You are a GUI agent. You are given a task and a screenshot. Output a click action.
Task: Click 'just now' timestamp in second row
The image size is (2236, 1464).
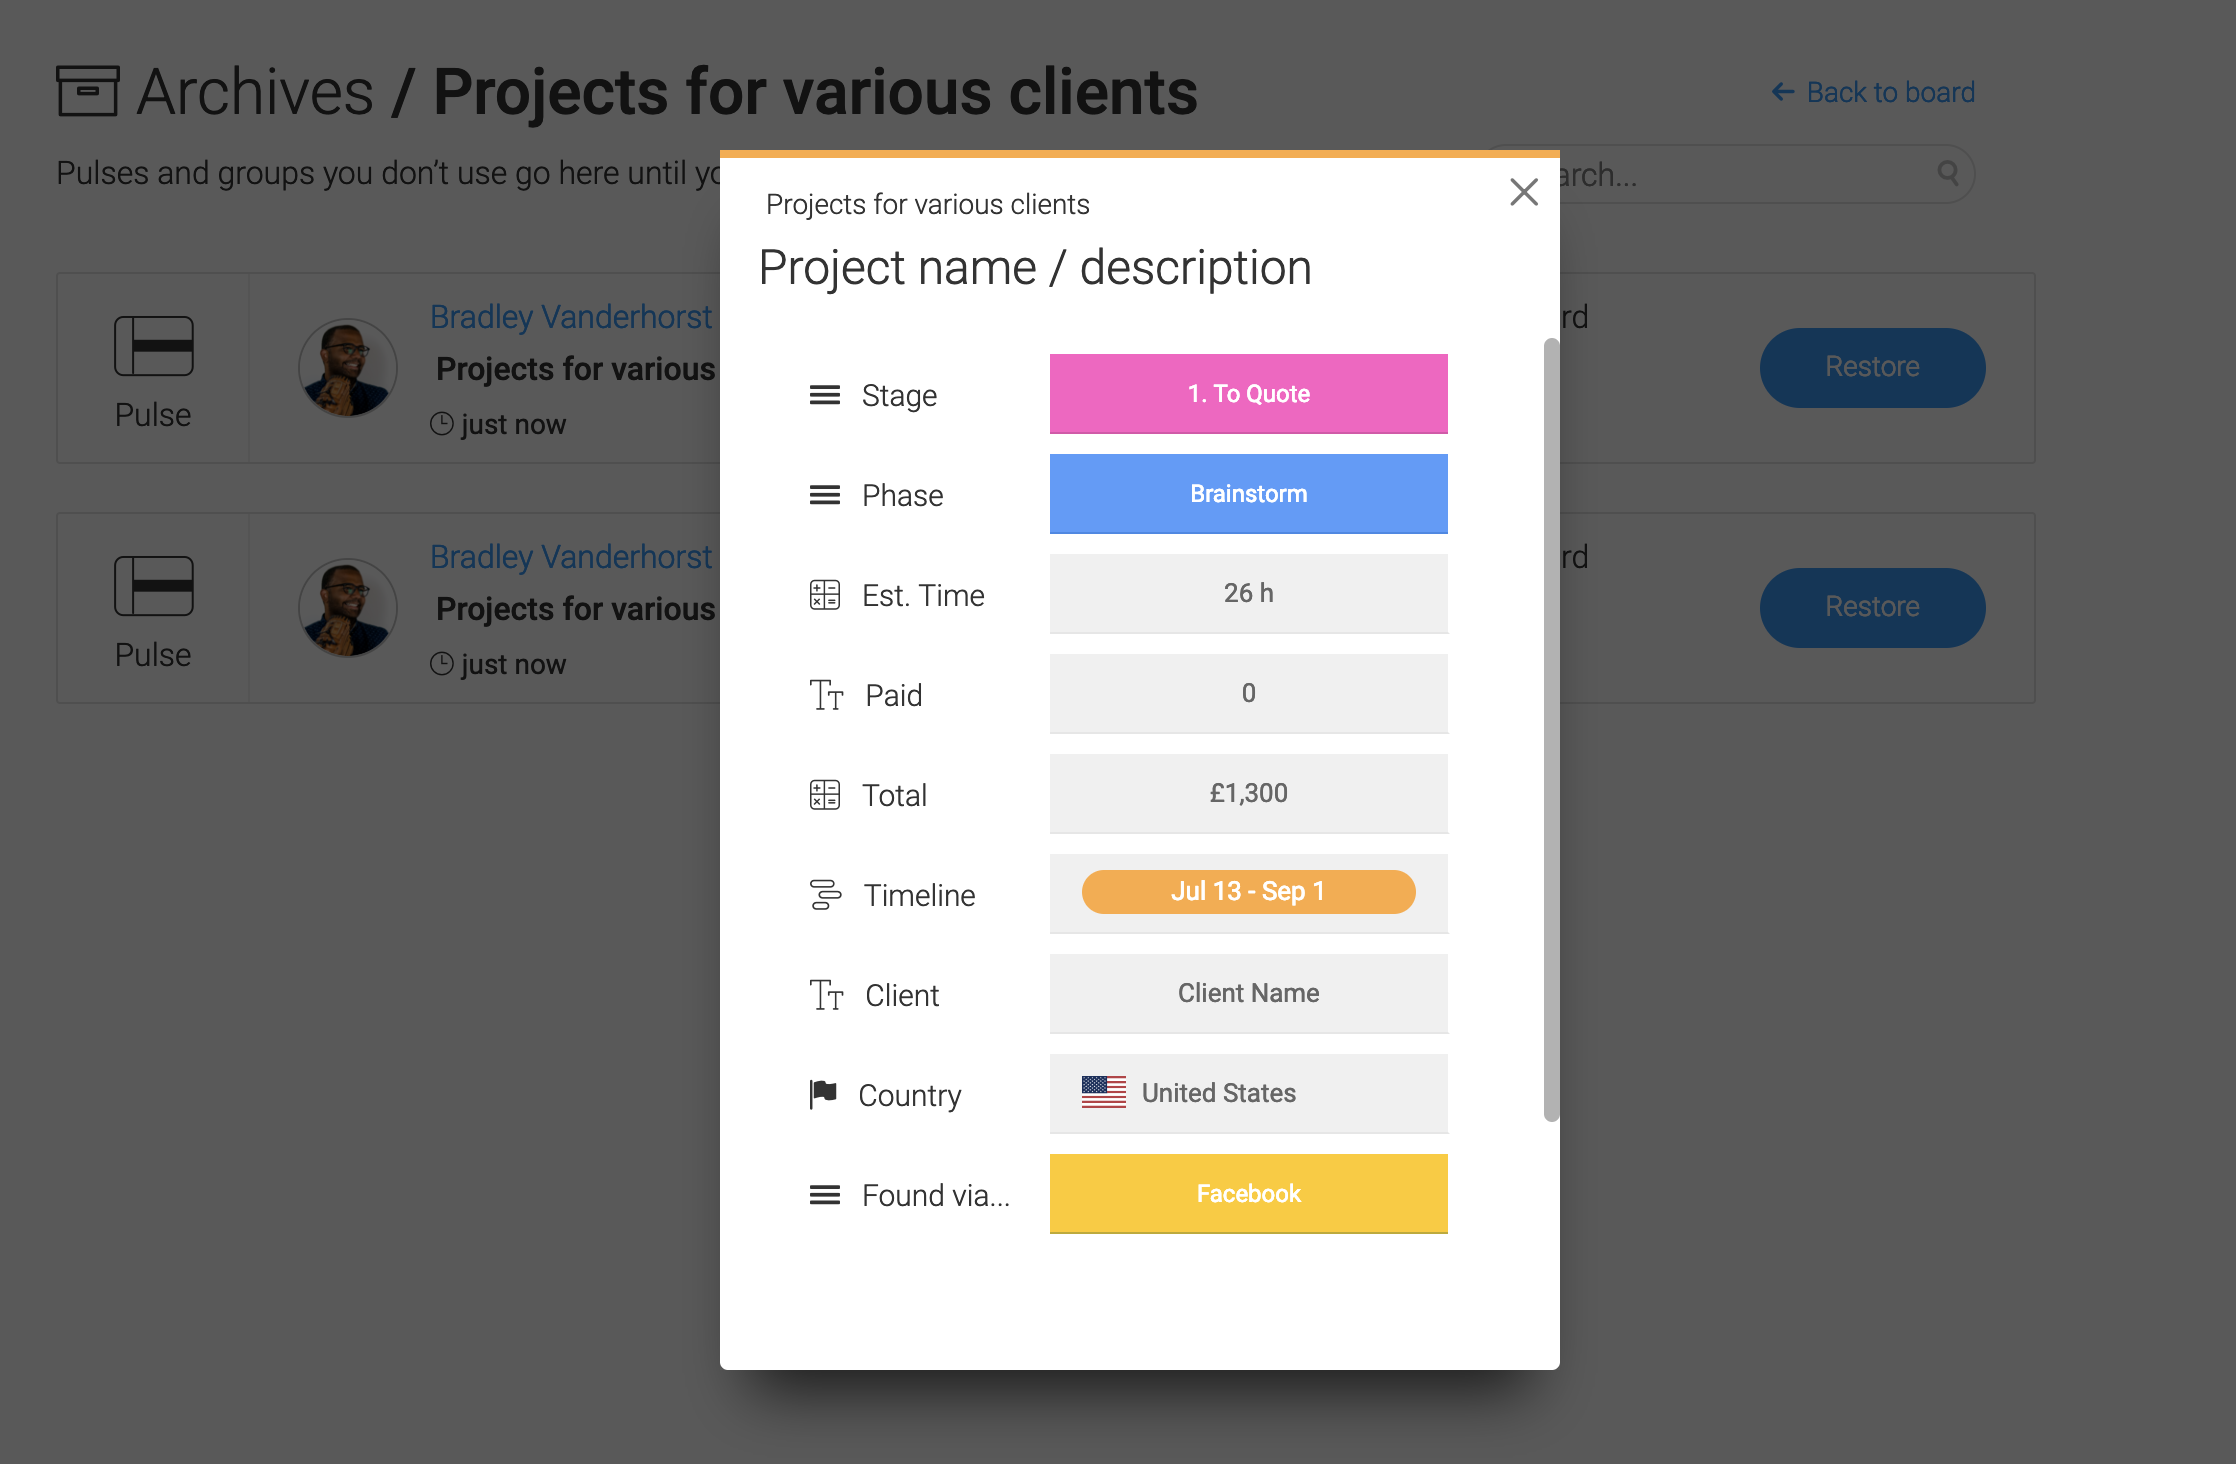513,665
